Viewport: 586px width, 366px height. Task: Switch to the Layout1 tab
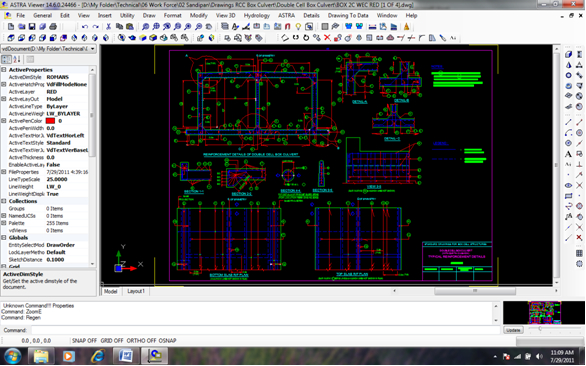point(136,291)
